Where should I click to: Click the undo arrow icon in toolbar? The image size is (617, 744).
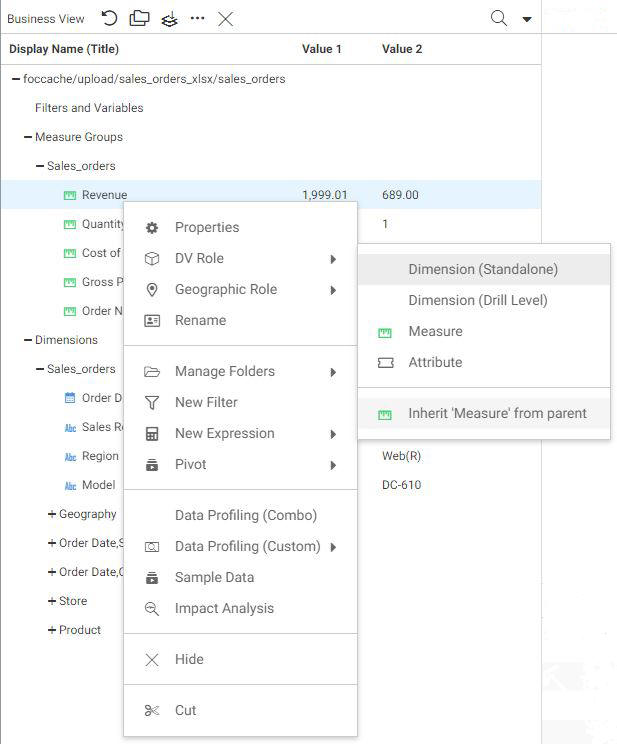point(110,18)
